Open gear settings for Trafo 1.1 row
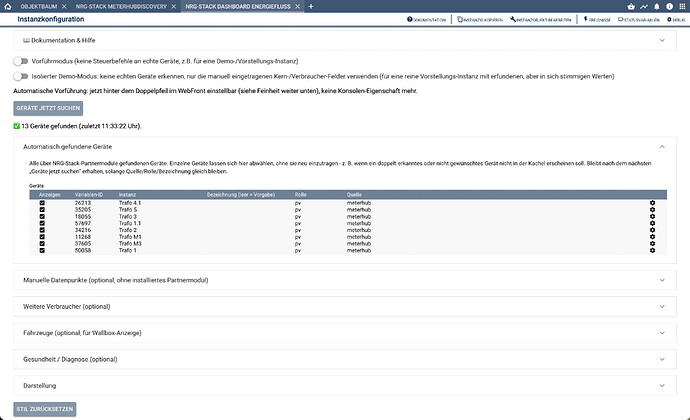This screenshot has height=420, width=690. [x=652, y=223]
